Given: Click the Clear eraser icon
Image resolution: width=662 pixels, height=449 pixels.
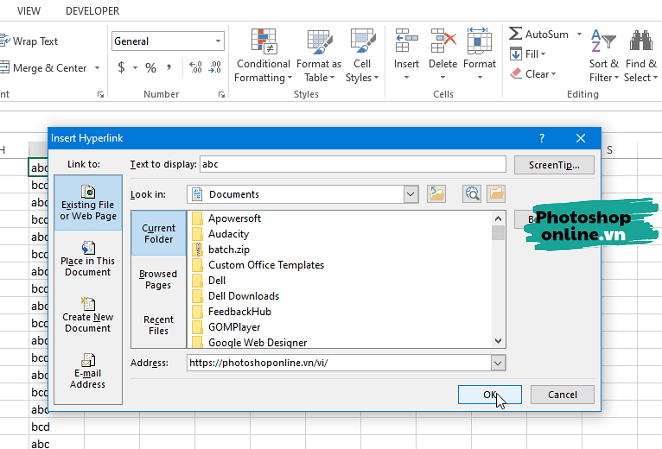Looking at the screenshot, I should pyautogui.click(x=516, y=74).
